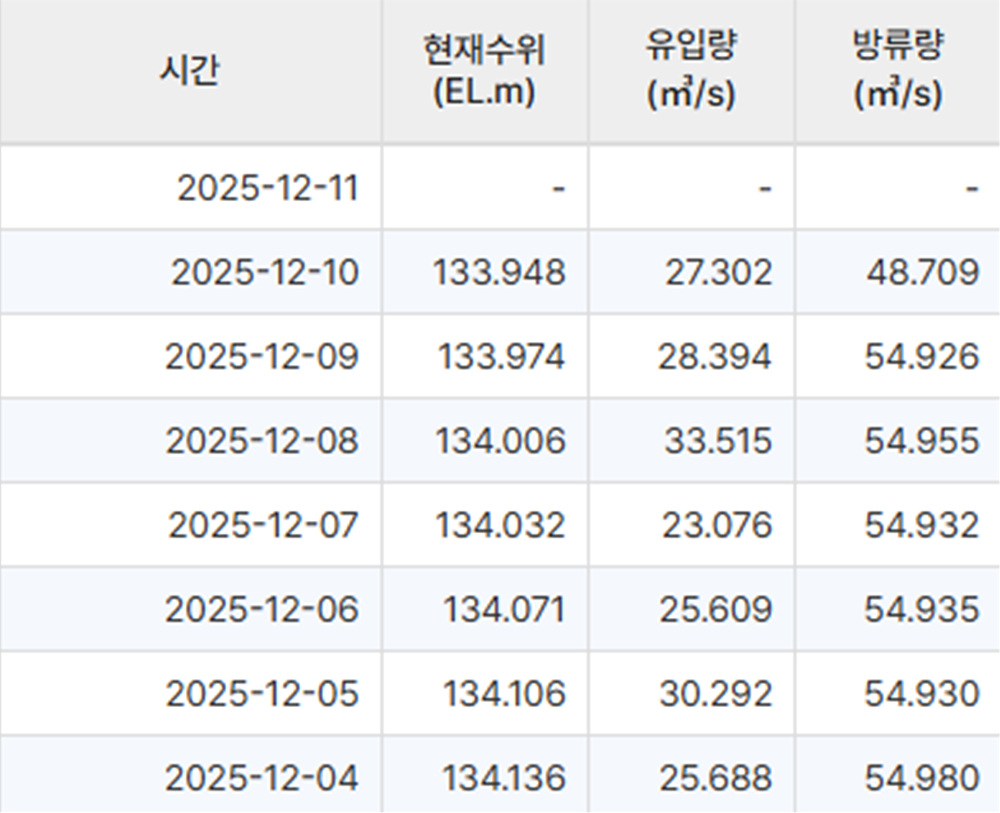The width and height of the screenshot is (1000, 813).
Task: Click the 2025-12-05 row date
Action: 262,693
